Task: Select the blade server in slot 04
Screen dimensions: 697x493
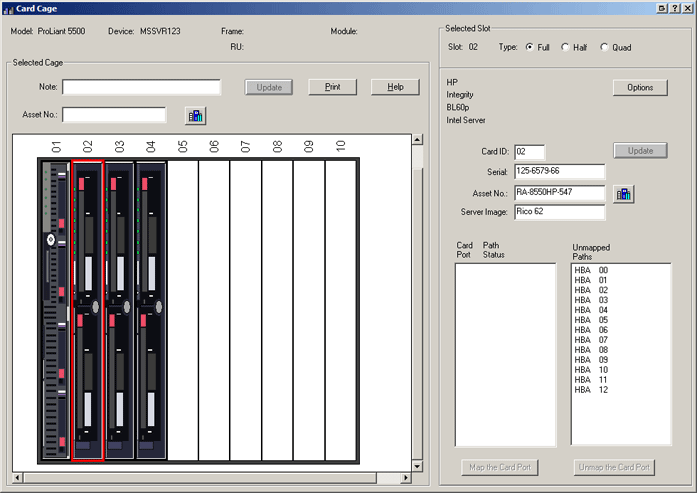Action: (151, 310)
